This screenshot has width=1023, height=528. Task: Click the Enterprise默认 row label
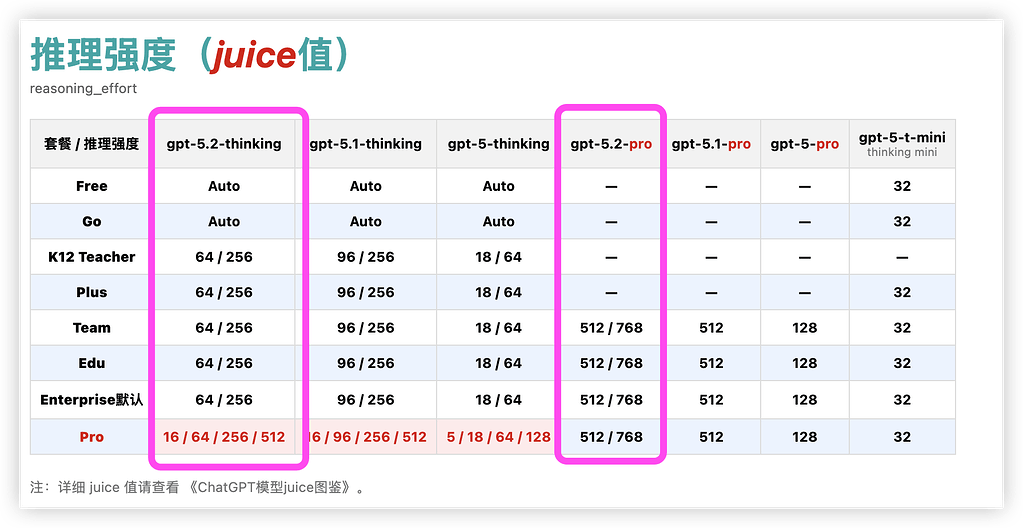[91, 399]
